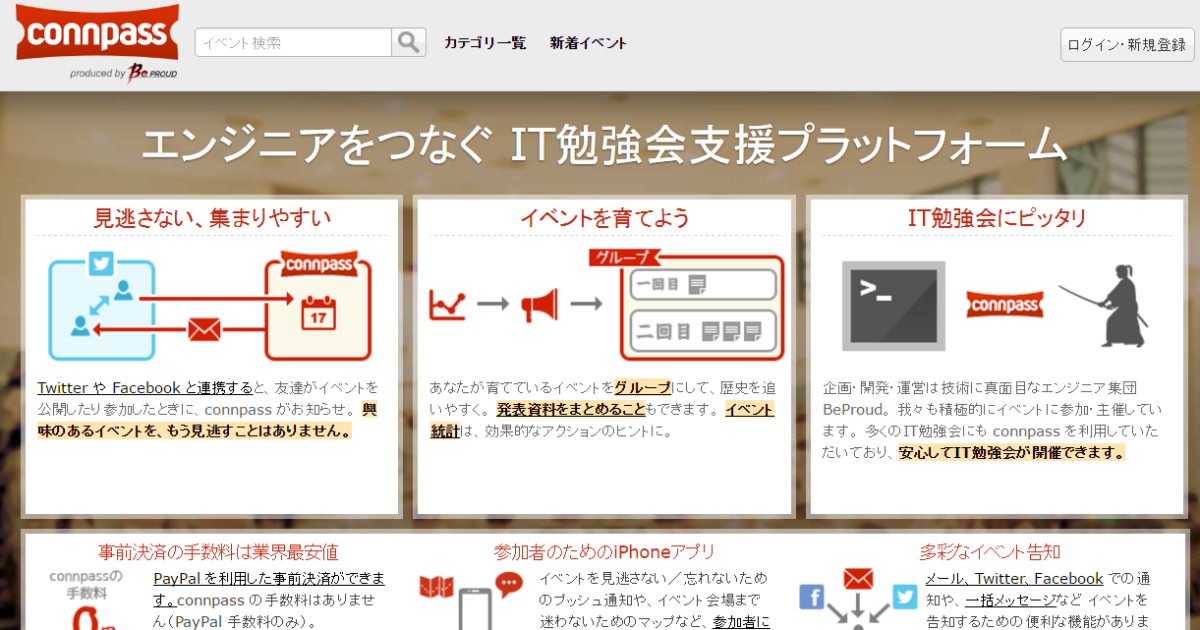The height and width of the screenshot is (630, 1200).
Task: Click the magnifying glass search button
Action: tap(408, 43)
